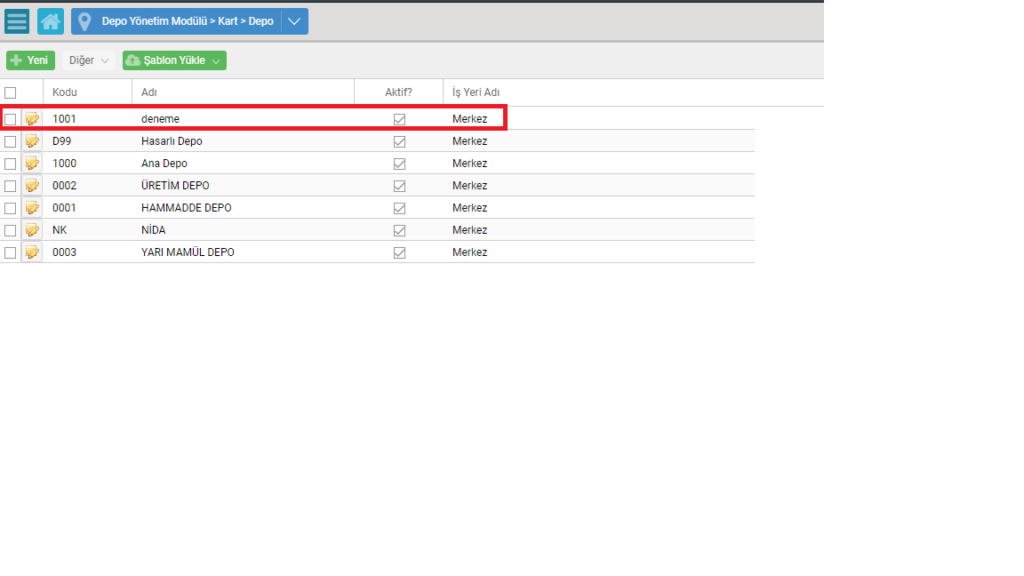Click the HAMMADDE DEPO name cell
The width and height of the screenshot is (1024, 576).
pos(186,208)
